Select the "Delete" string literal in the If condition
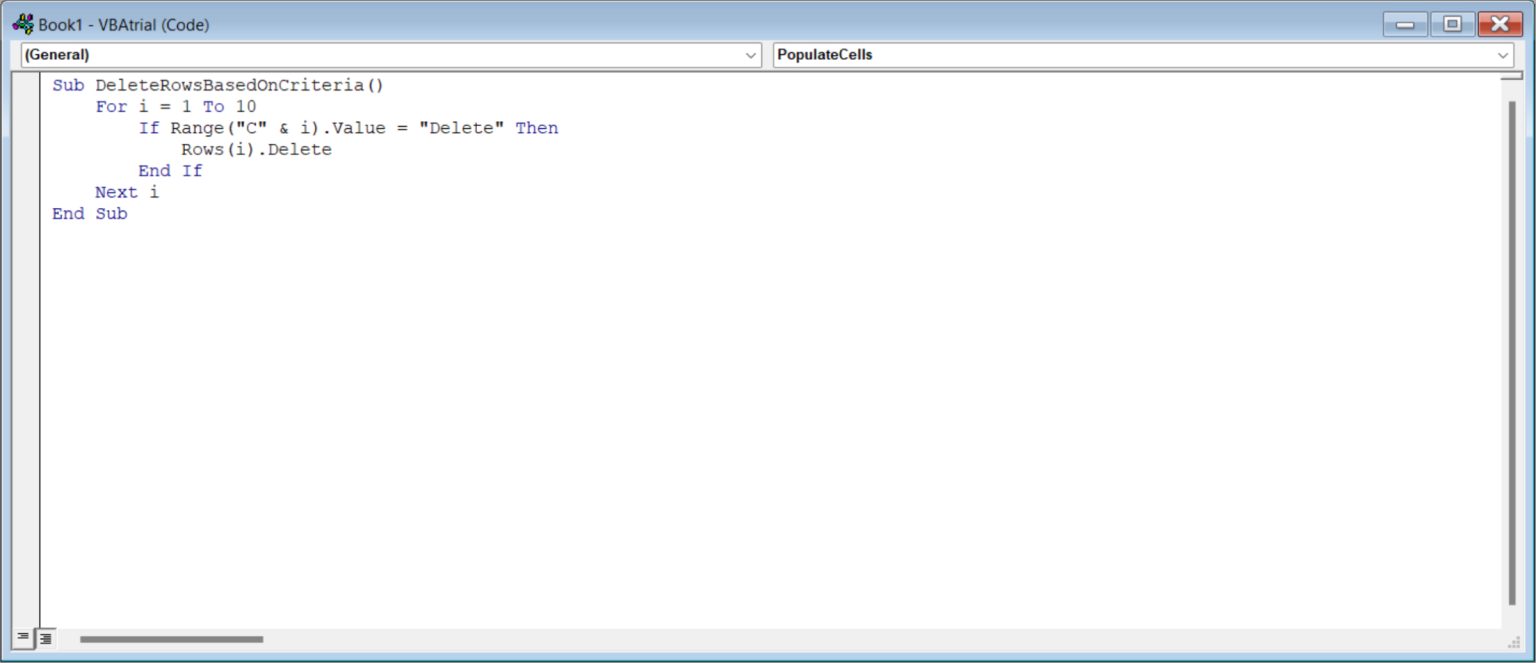 462,127
